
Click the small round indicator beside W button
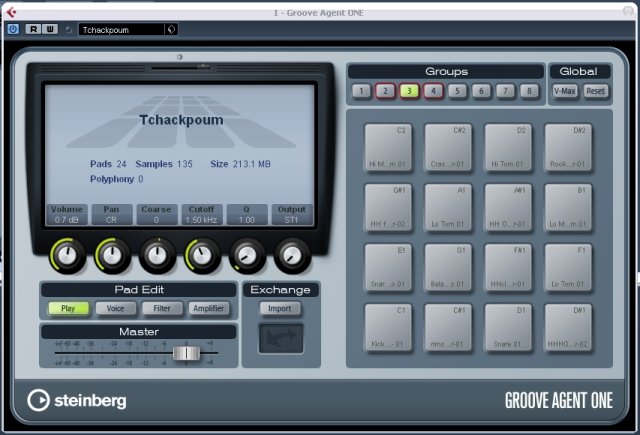tap(68, 29)
